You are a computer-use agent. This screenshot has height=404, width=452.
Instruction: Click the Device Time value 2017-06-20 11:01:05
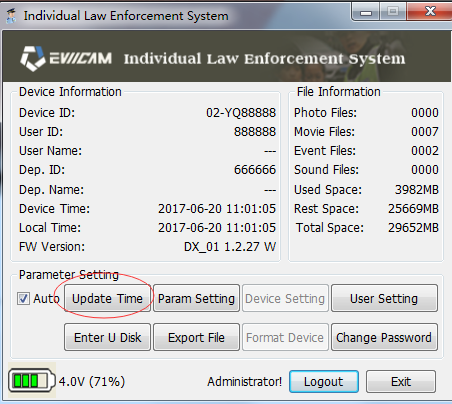click(x=217, y=209)
